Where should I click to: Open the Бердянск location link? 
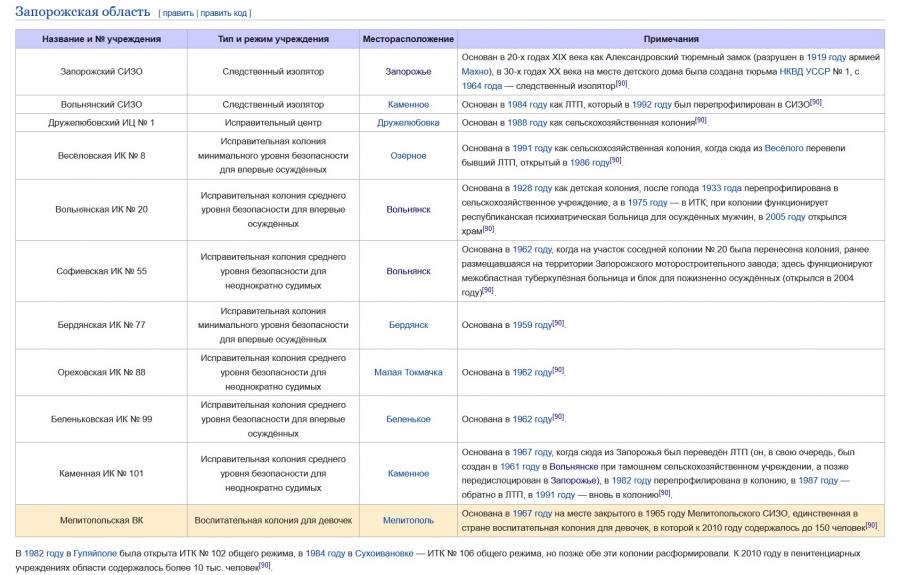click(408, 325)
